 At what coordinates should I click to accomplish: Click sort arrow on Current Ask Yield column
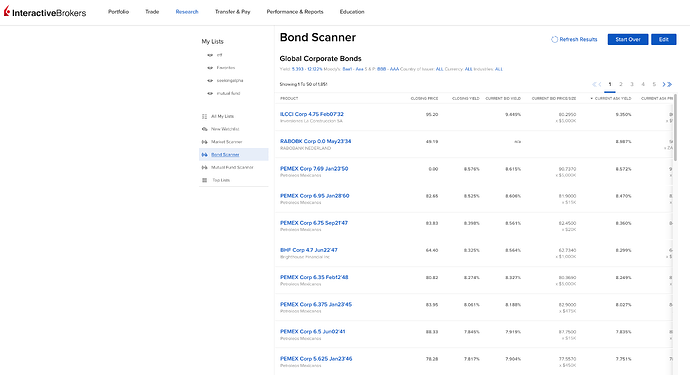coord(591,99)
